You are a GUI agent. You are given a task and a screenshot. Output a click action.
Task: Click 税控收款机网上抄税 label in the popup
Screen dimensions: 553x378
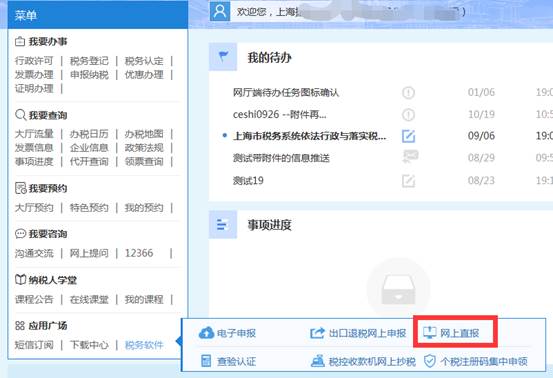(372, 361)
